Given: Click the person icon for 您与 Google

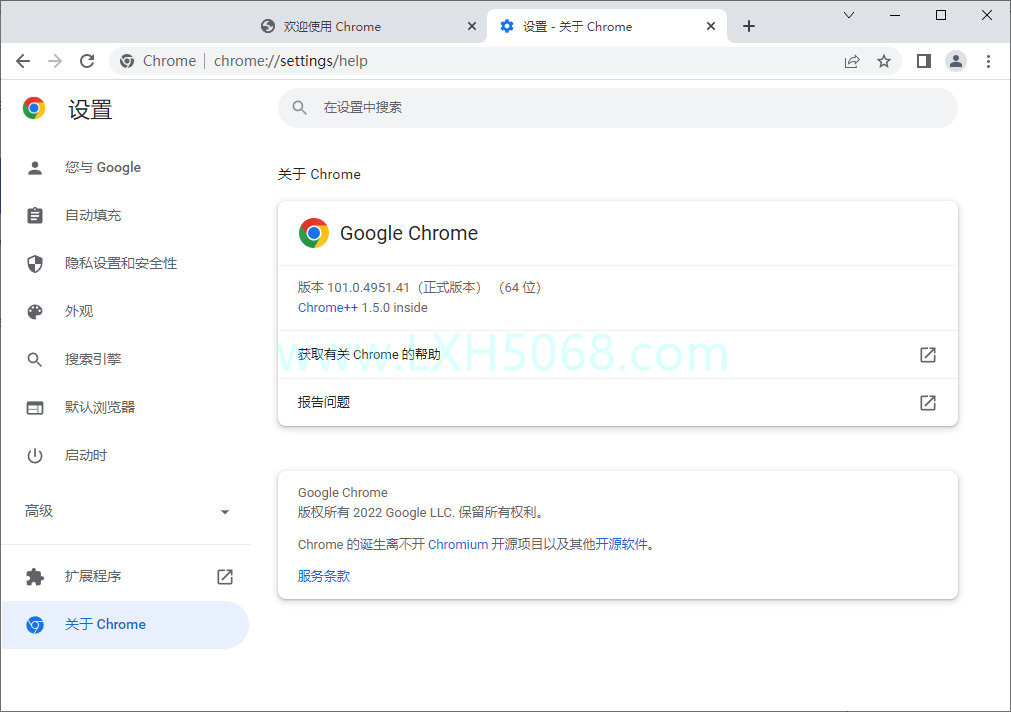Looking at the screenshot, I should (x=35, y=168).
